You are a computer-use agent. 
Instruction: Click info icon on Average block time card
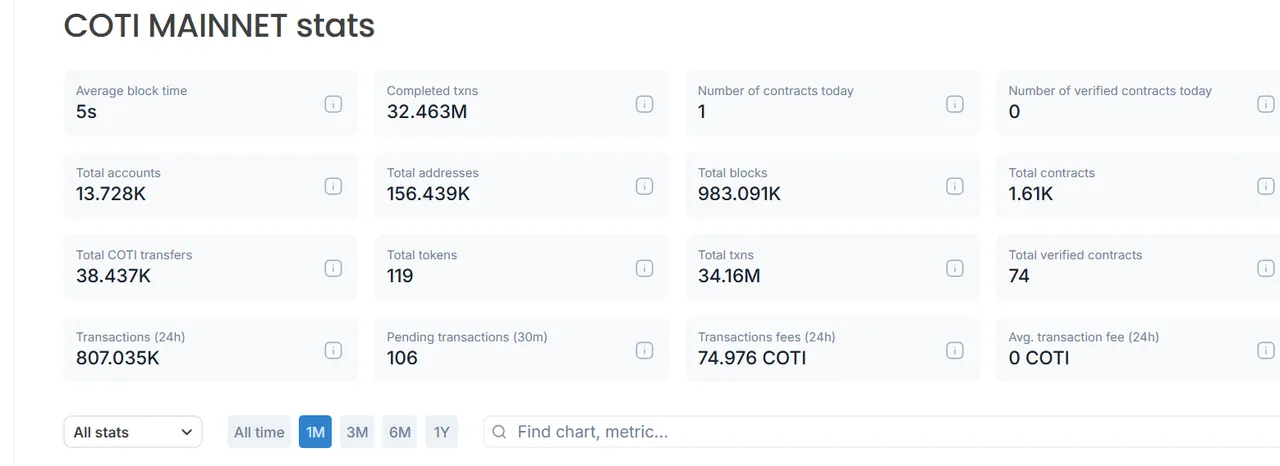tap(333, 104)
